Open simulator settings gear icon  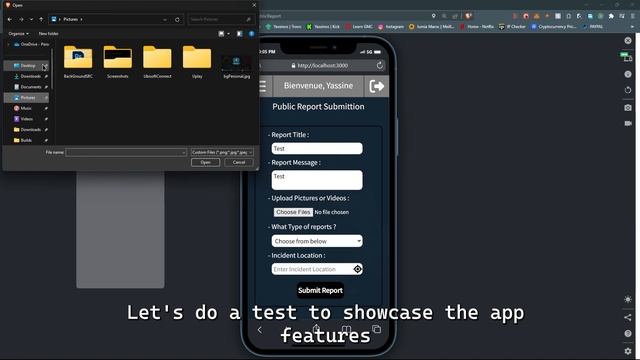628,351
